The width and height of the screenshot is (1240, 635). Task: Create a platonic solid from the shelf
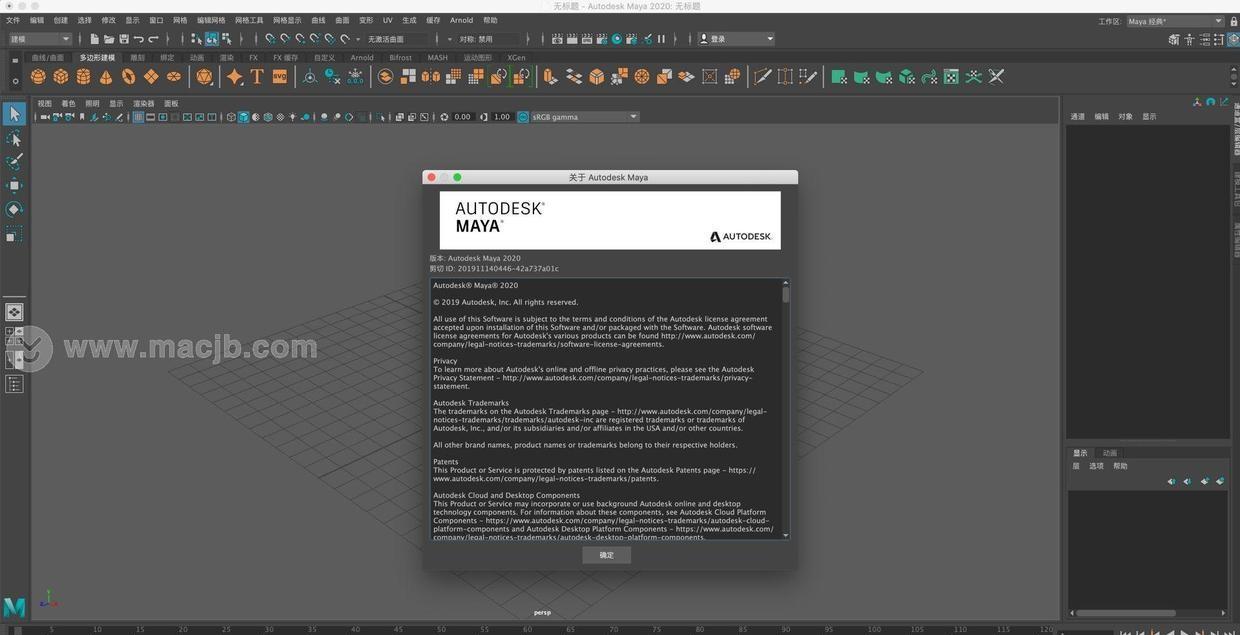[205, 77]
